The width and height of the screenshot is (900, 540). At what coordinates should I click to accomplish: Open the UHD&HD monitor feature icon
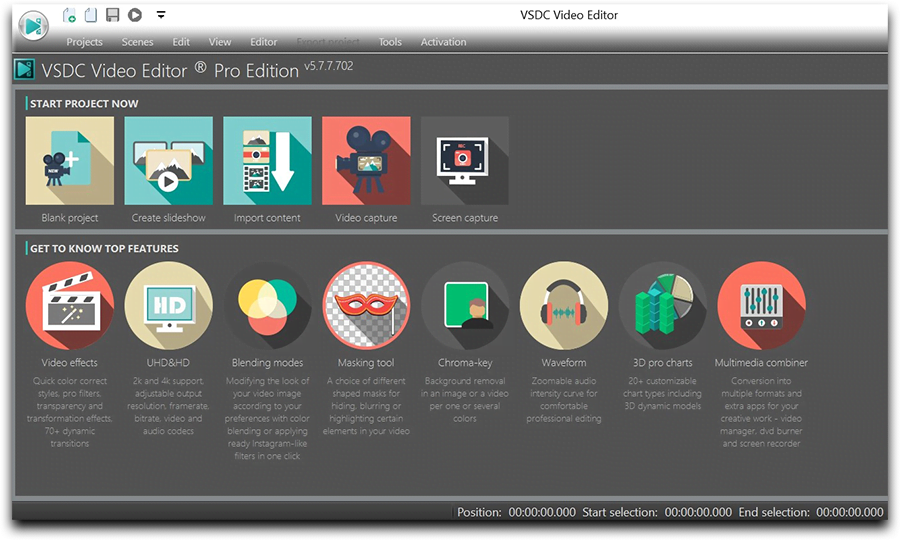[x=169, y=305]
